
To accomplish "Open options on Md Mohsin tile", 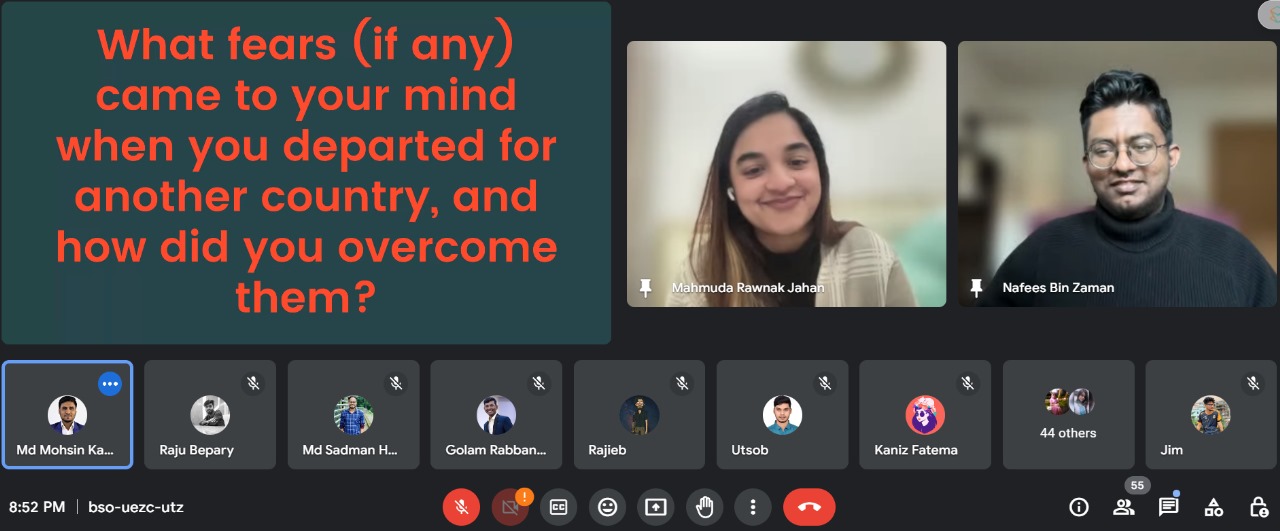I will pos(110,383).
